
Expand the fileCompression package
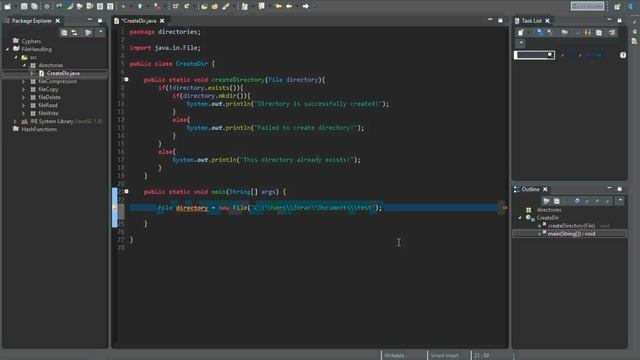click(x=24, y=82)
